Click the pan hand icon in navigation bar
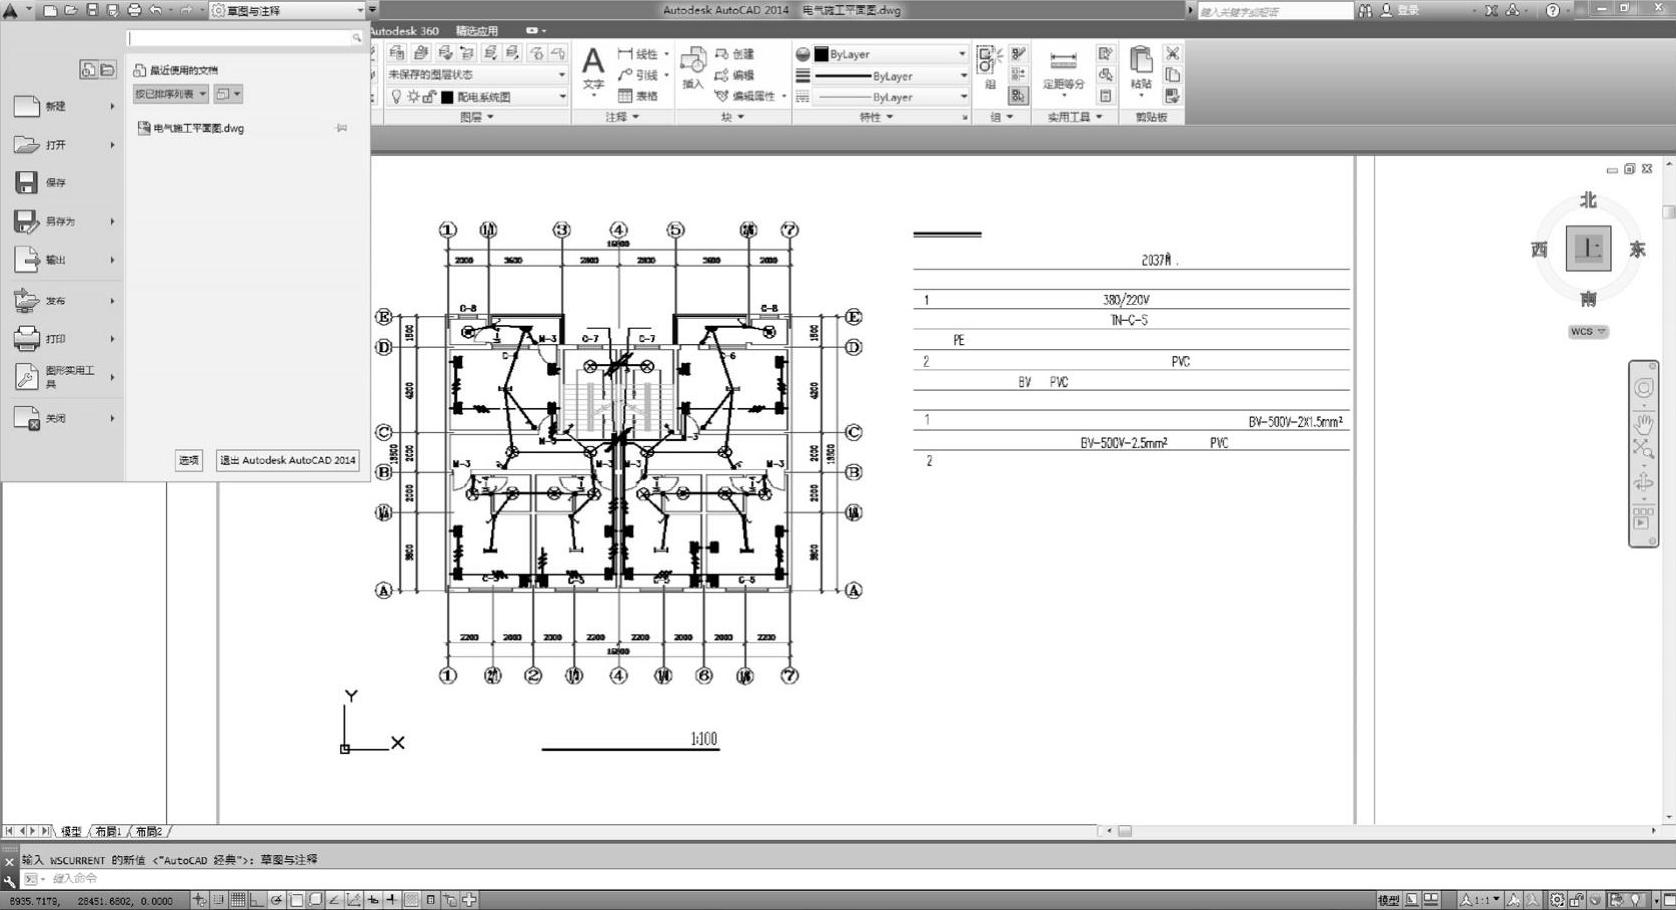This screenshot has width=1676, height=910. 1643,424
